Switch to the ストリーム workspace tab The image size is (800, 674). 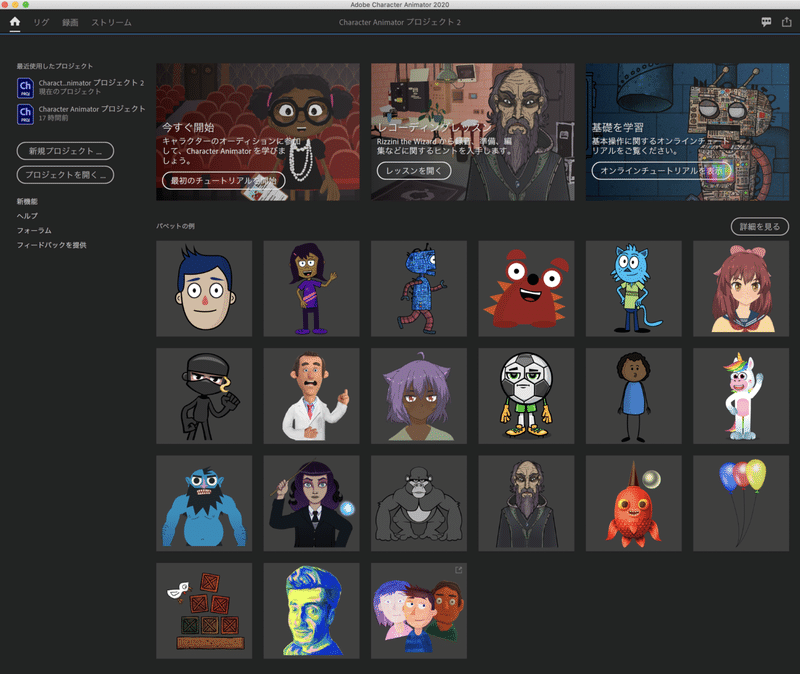click(111, 22)
